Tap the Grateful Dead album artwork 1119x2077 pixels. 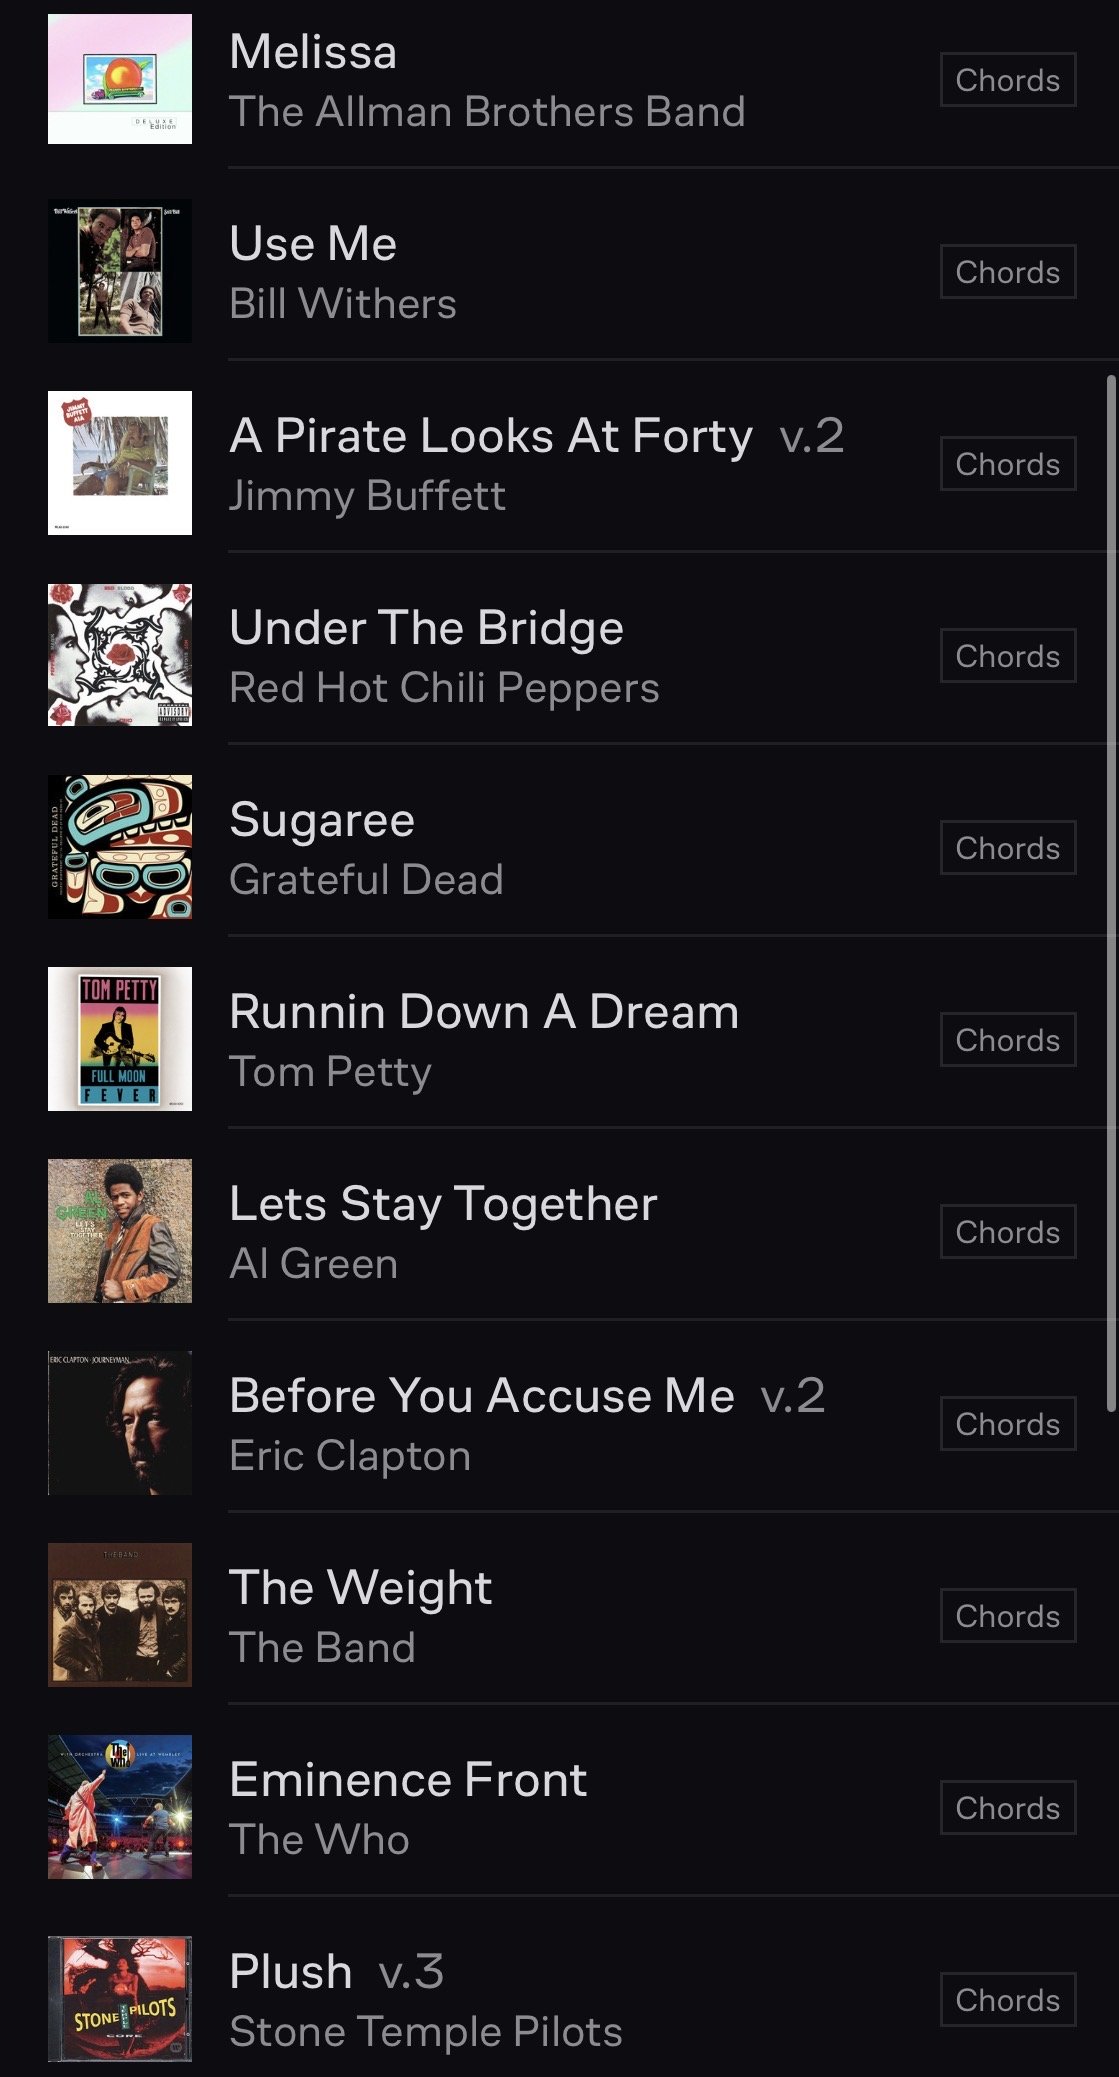point(120,847)
